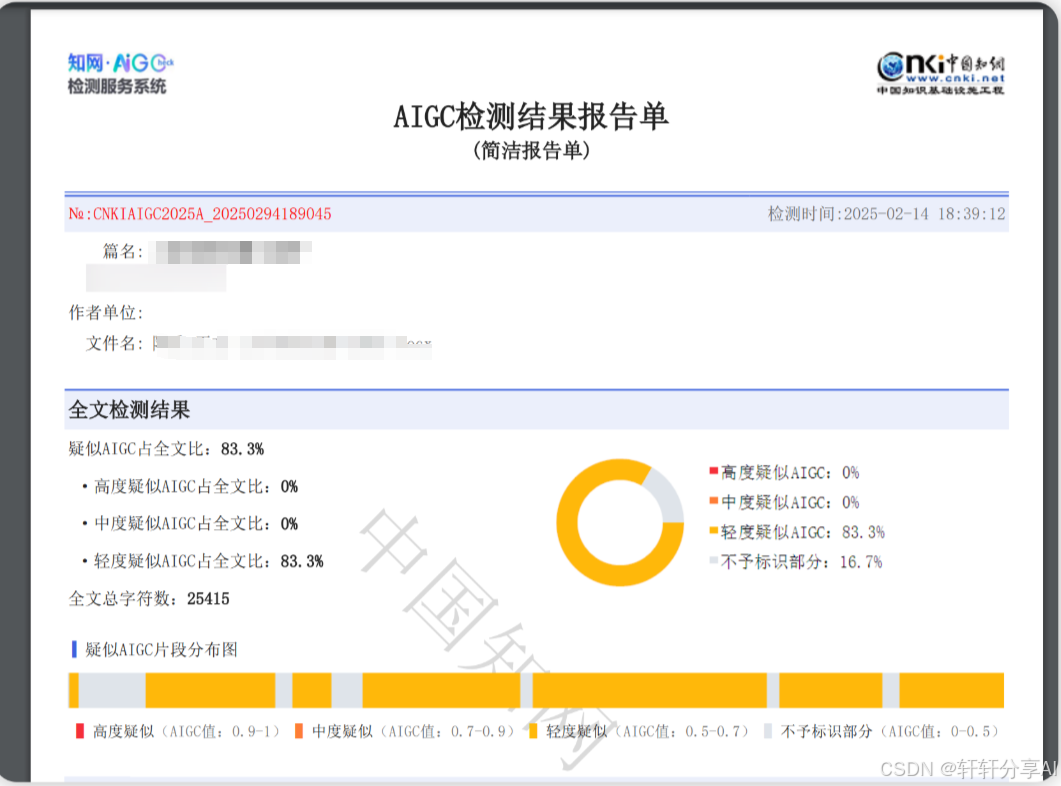
Task: Select chart legend text 轻度疑似AIGC: 83.3%
Action: click(x=803, y=532)
